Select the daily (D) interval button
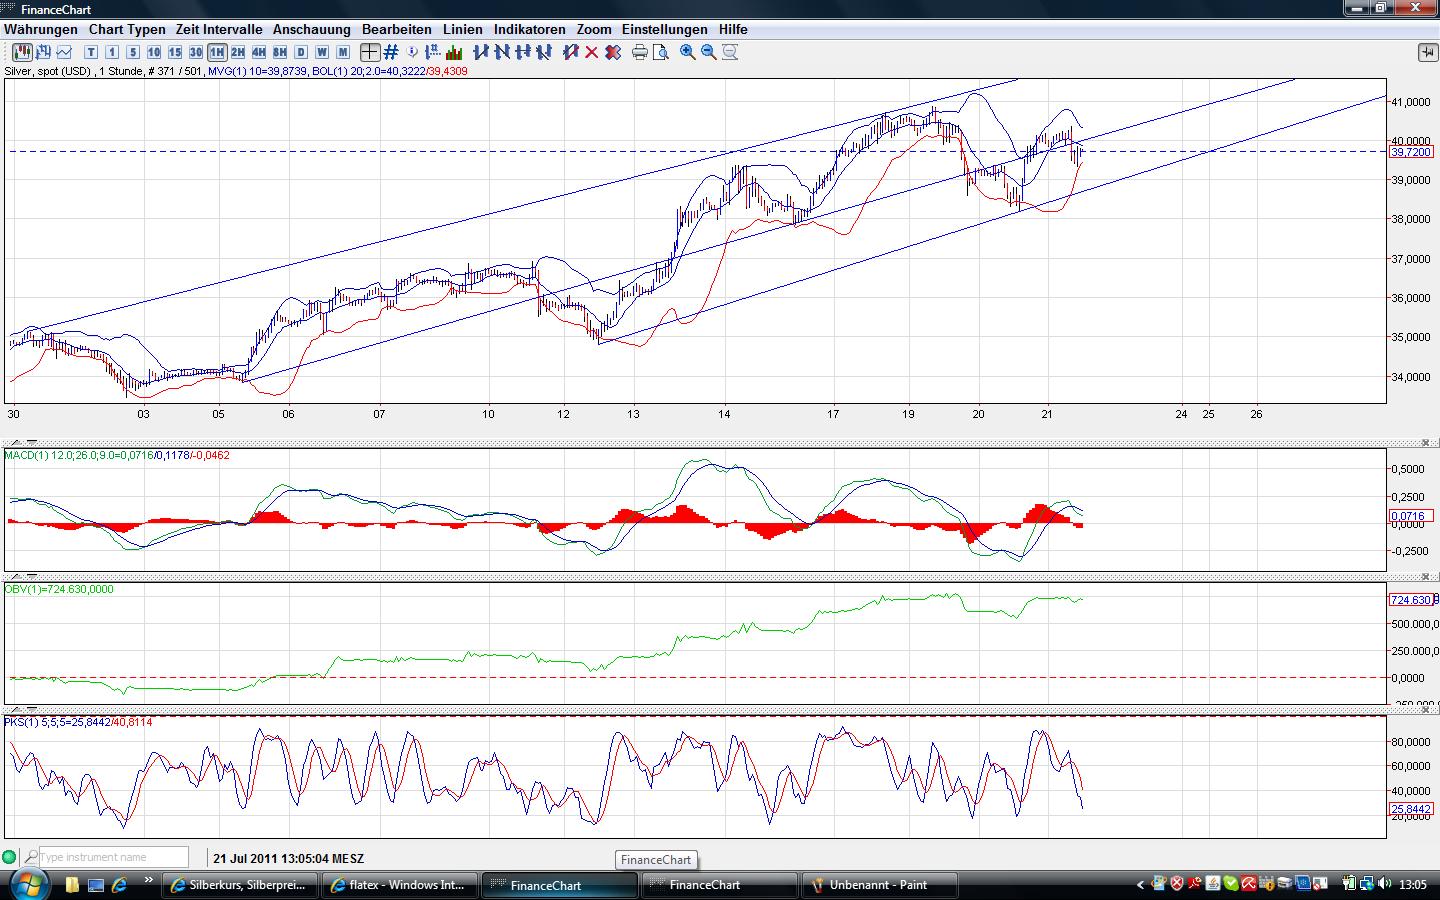Image resolution: width=1440 pixels, height=900 pixels. (x=301, y=52)
